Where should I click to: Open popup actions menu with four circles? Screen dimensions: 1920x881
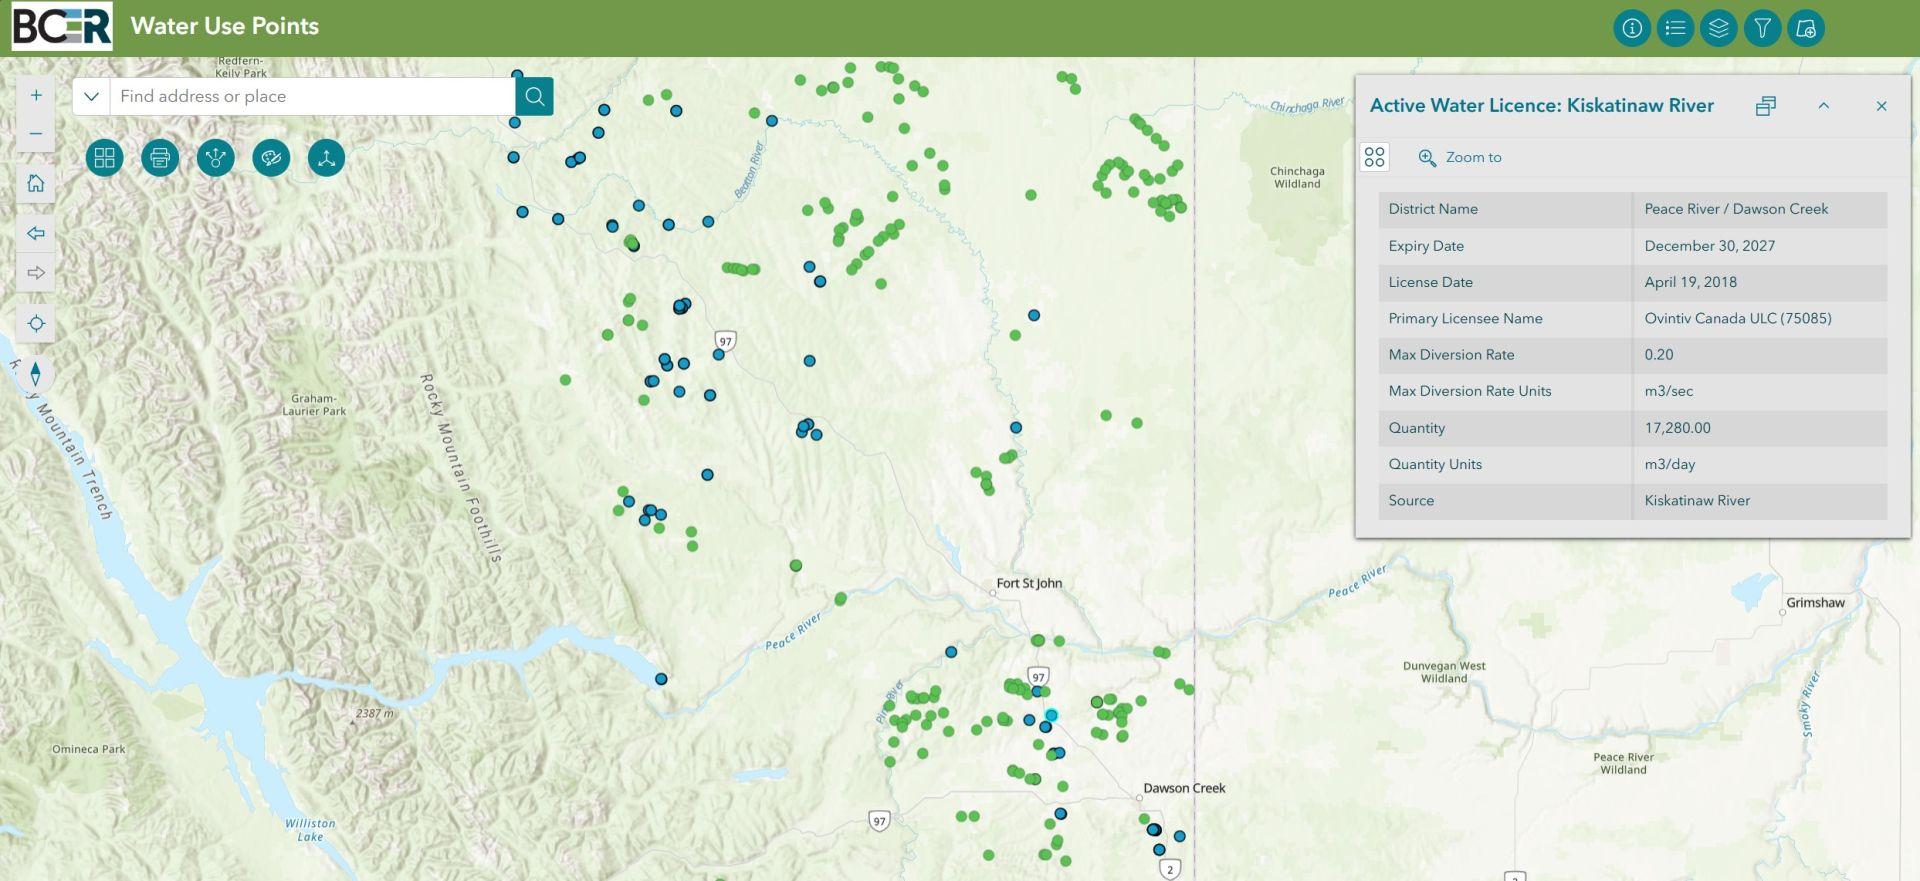[x=1375, y=157]
